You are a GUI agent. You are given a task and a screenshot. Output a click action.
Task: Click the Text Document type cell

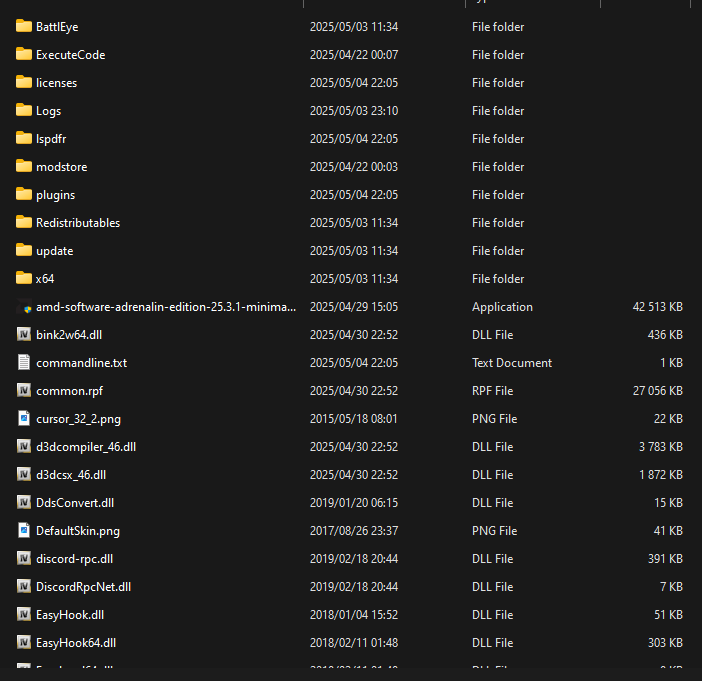pyautogui.click(x=512, y=363)
